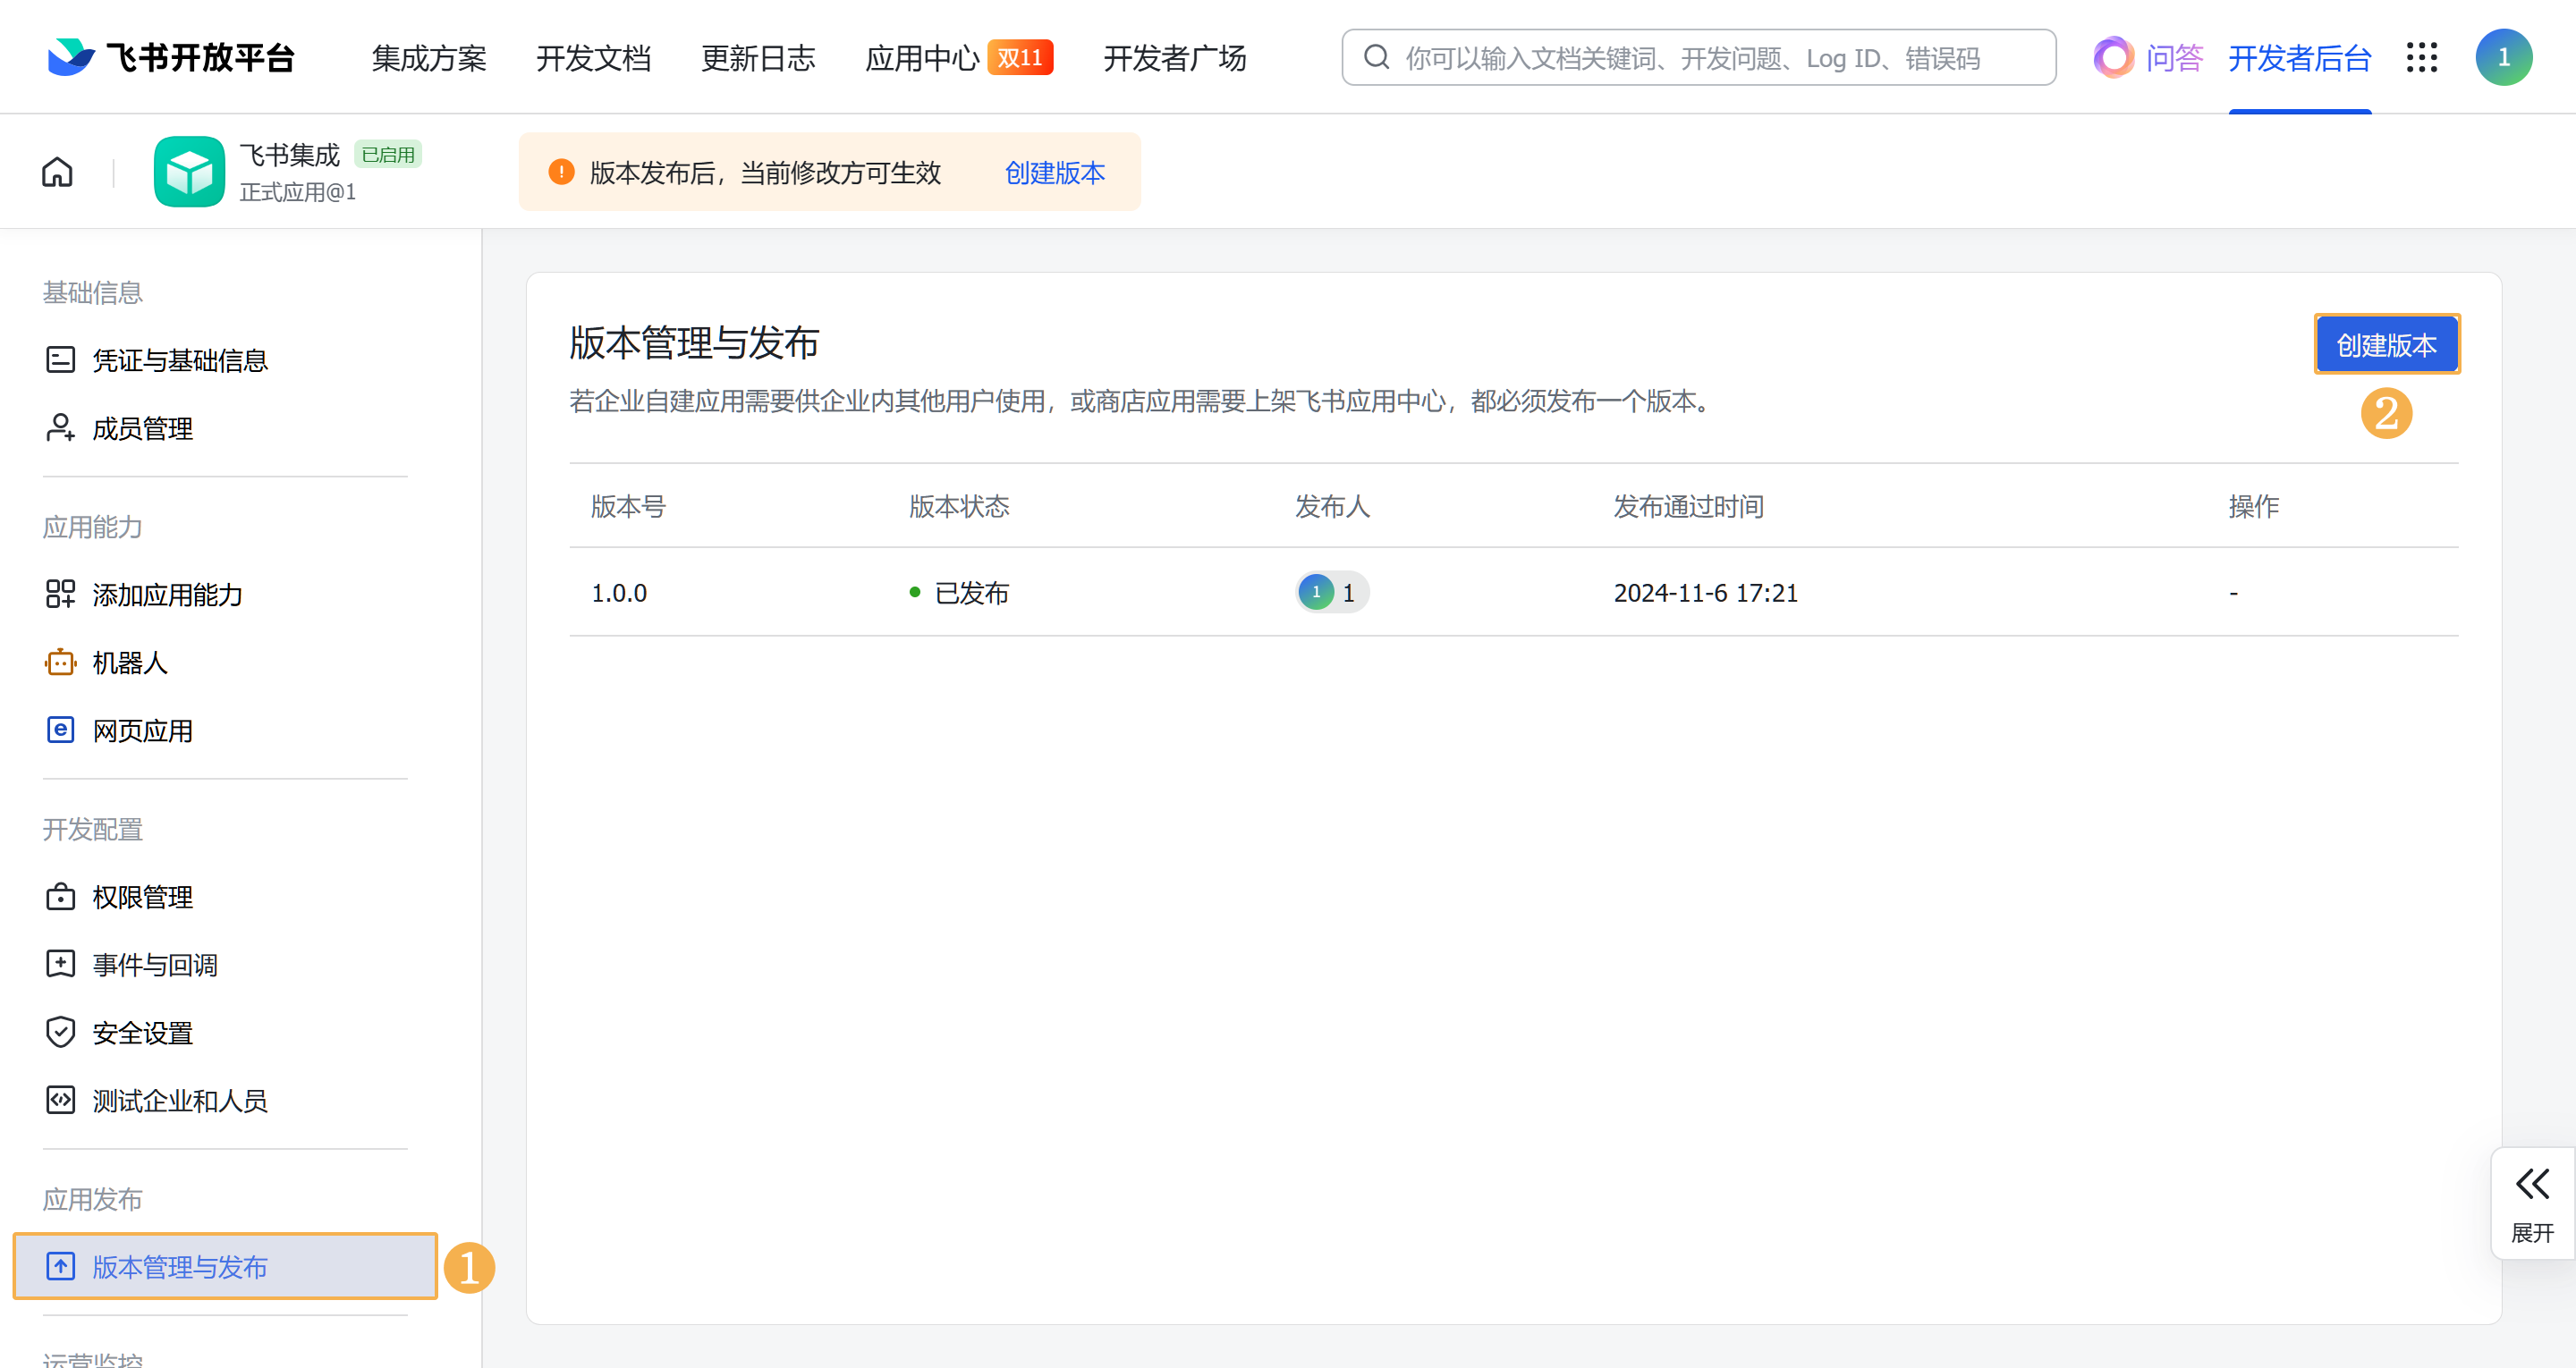Viewport: 2576px width, 1368px height.
Task: Click the home icon in breadcrumb
Action: click(x=57, y=172)
